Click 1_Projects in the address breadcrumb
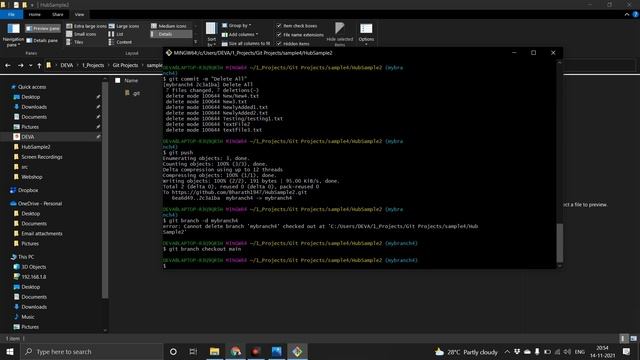Viewport: 640px width, 360px height. [x=93, y=65]
